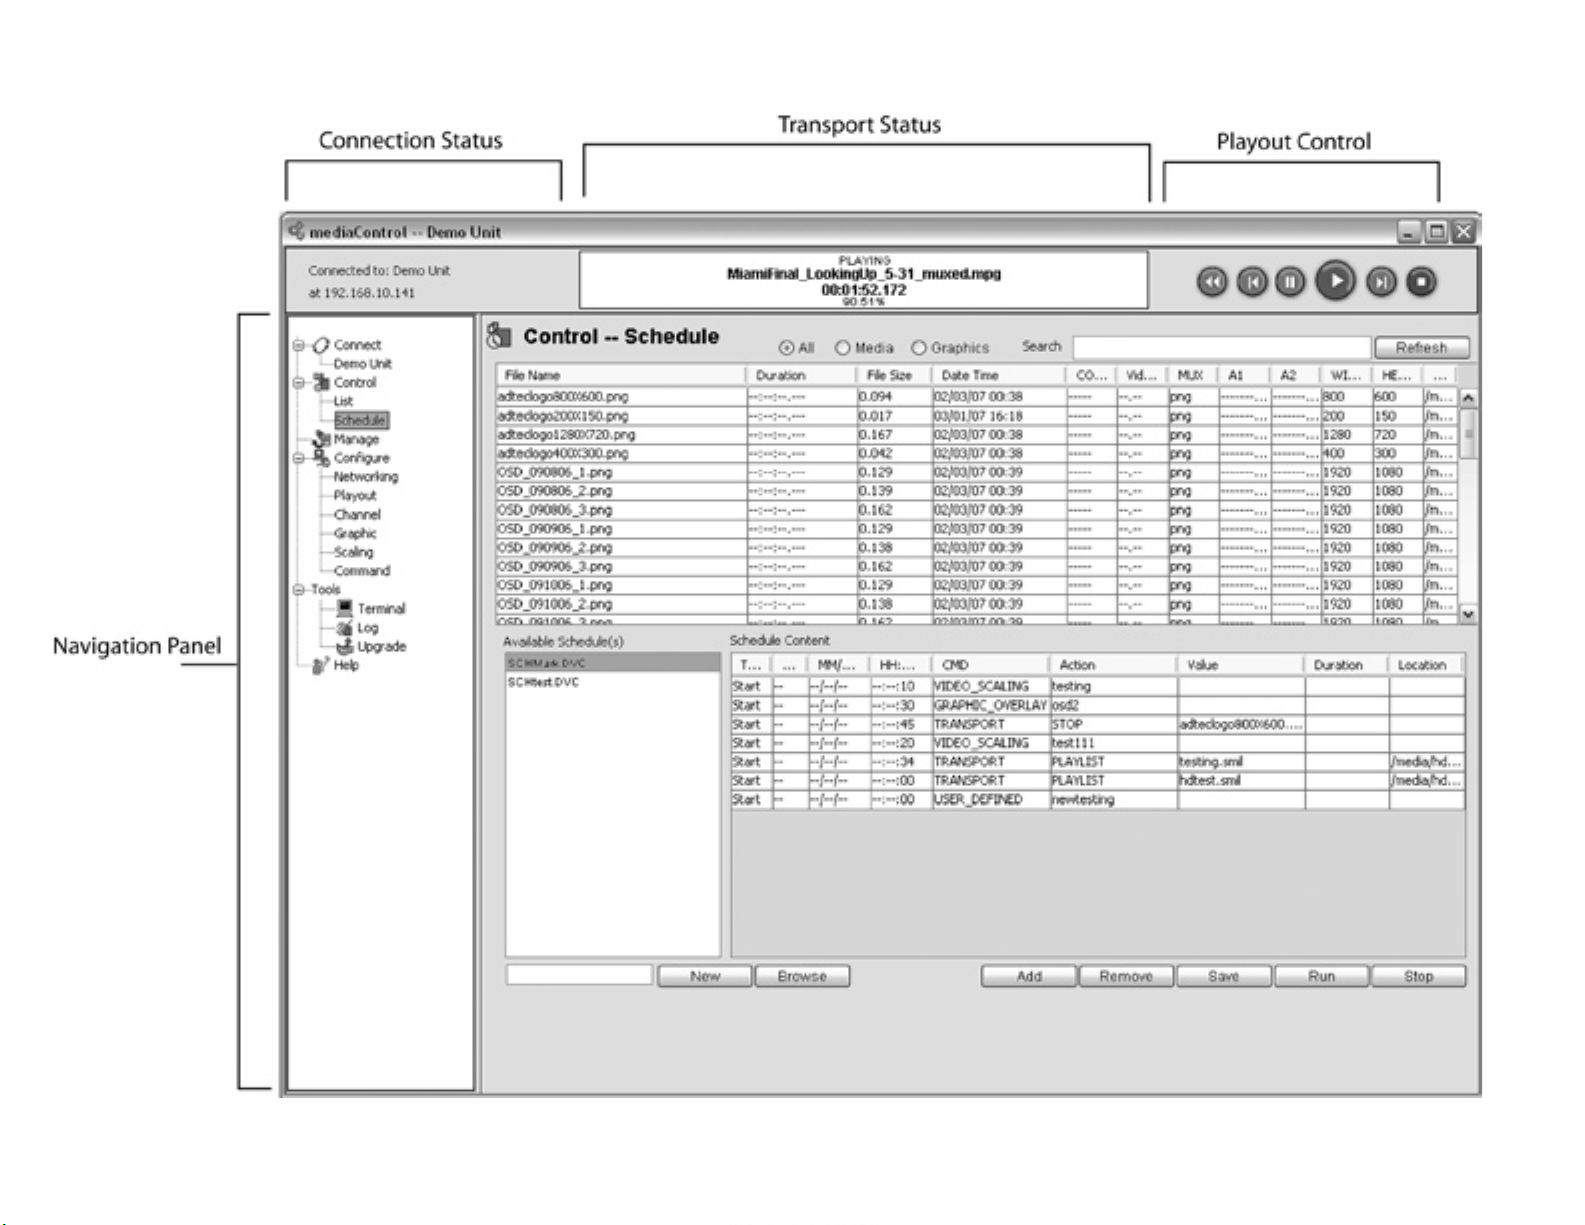Image resolution: width=1585 pixels, height=1225 pixels.
Task: Click the Control -- Schedule header icon
Action: pos(500,336)
